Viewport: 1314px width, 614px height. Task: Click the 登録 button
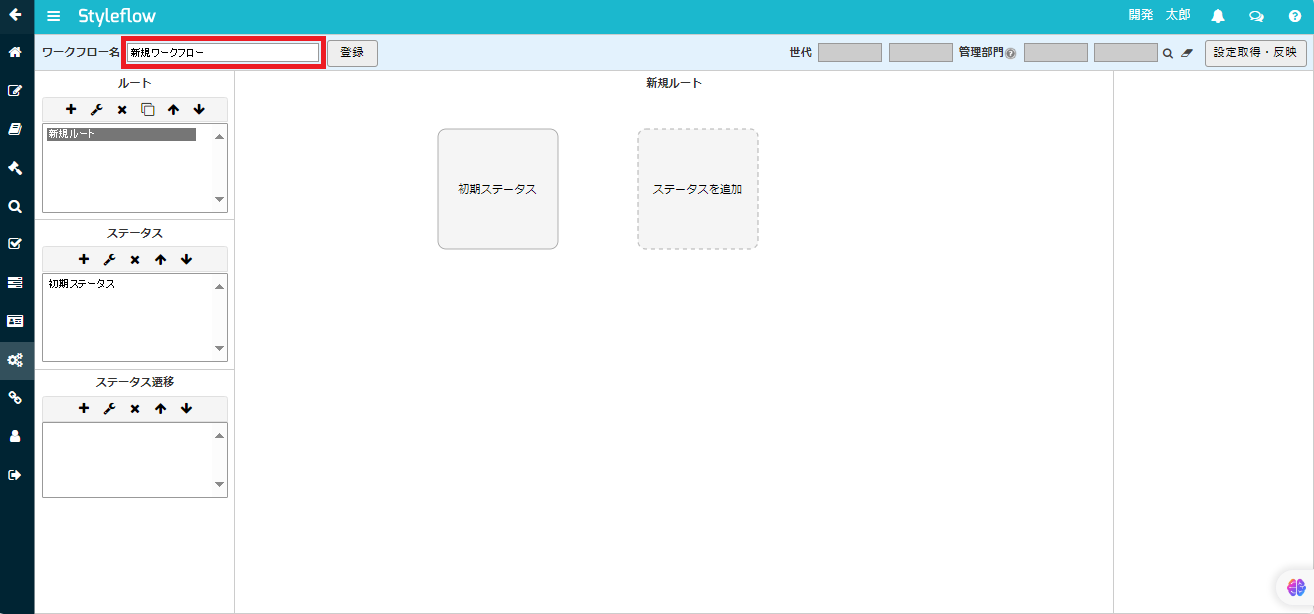click(352, 53)
